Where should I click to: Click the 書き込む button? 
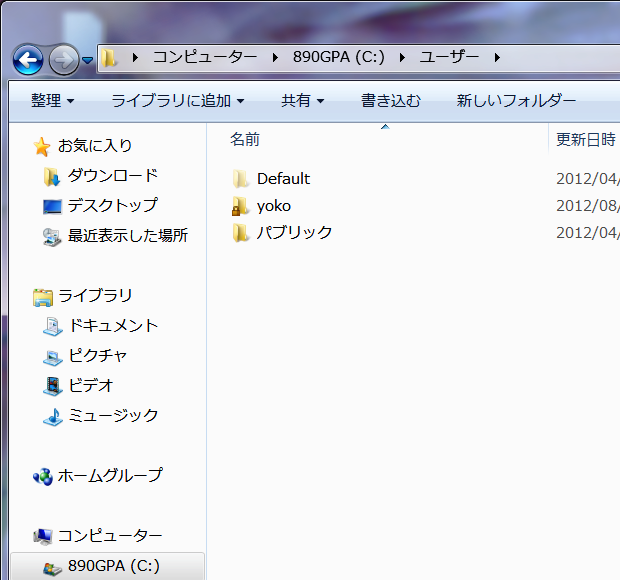point(390,101)
